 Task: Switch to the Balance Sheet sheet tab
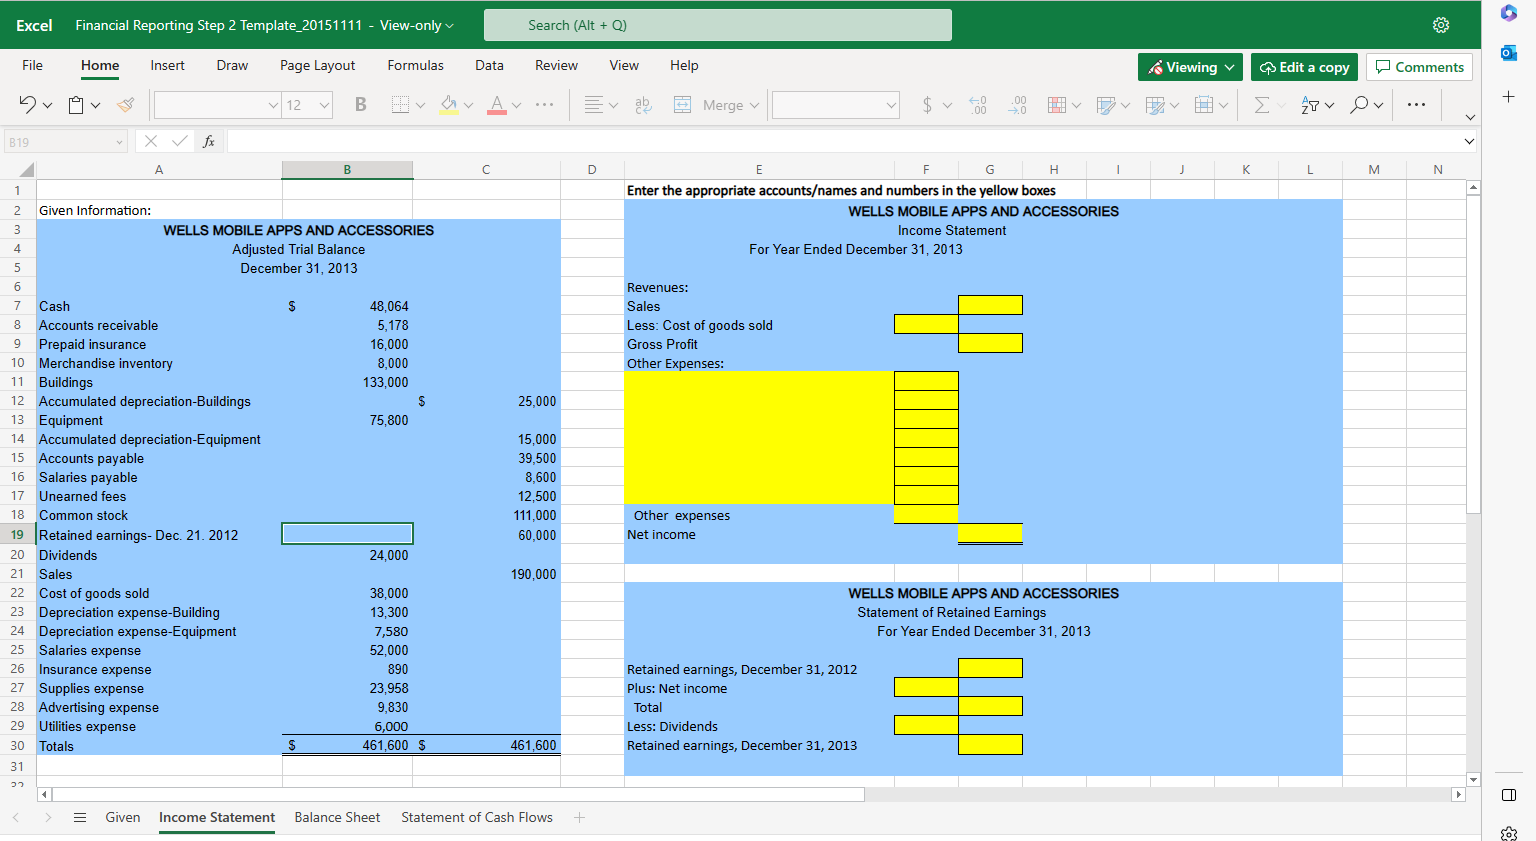(x=337, y=818)
